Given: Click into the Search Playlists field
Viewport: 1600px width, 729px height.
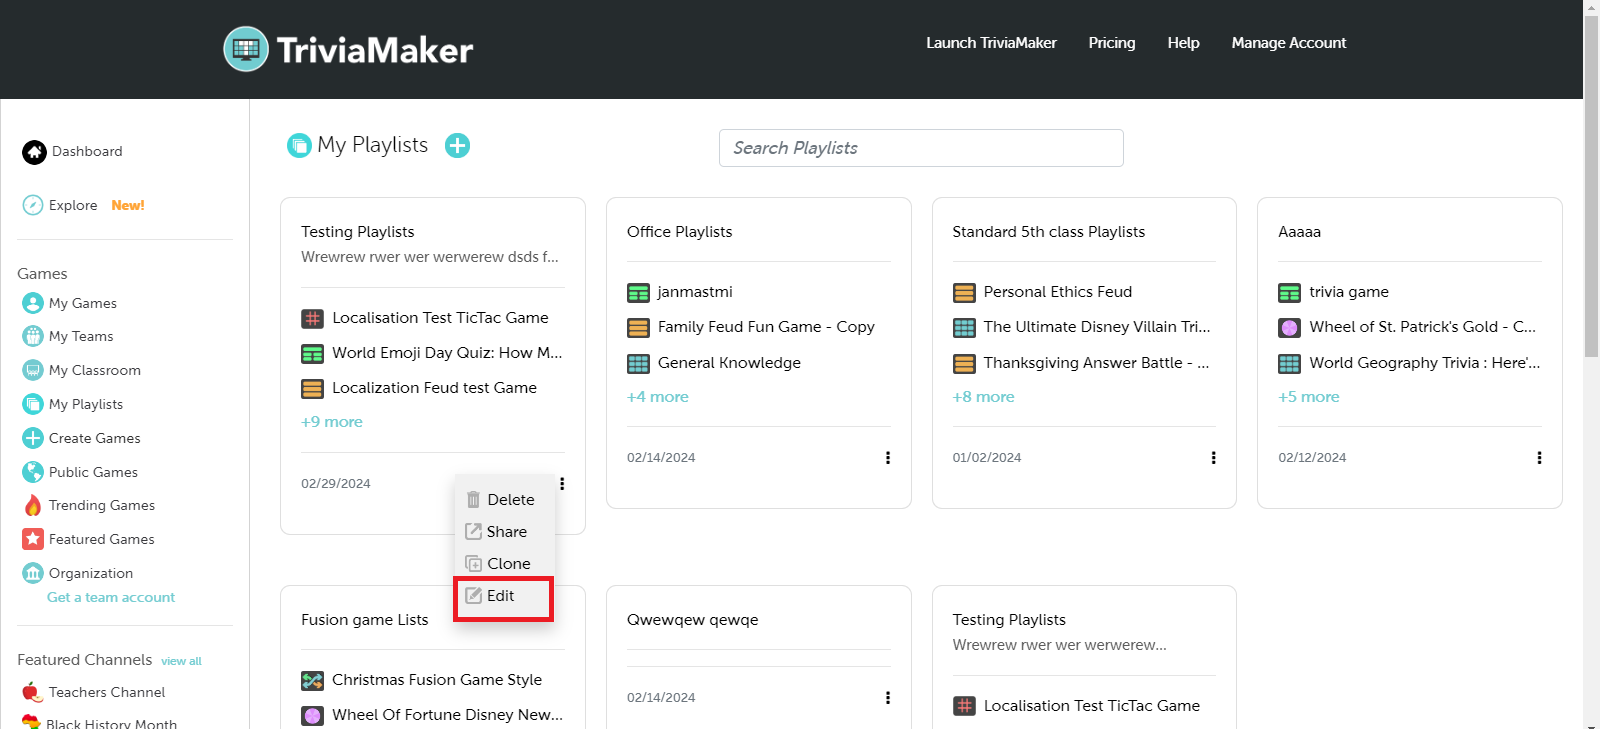Looking at the screenshot, I should pos(921,148).
